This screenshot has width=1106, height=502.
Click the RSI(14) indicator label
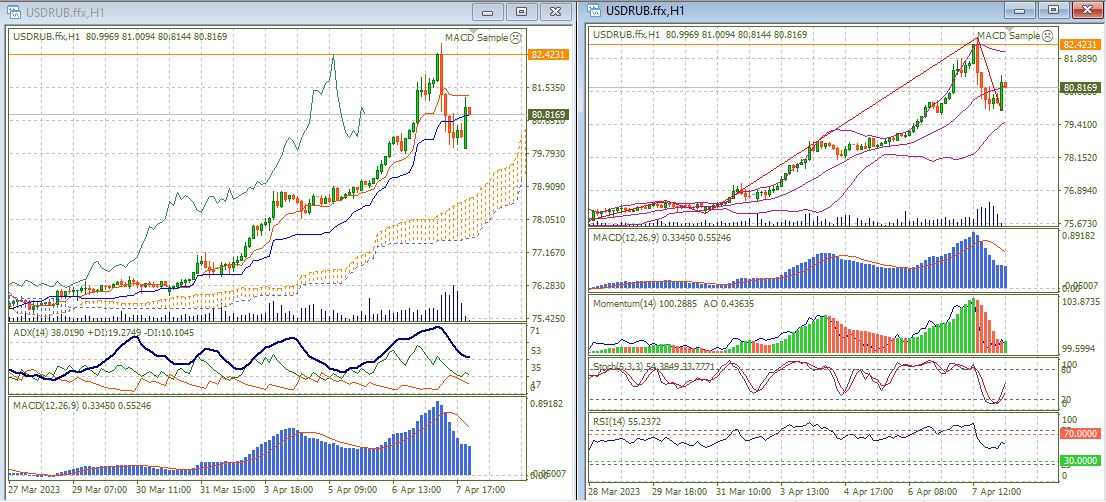pos(612,421)
